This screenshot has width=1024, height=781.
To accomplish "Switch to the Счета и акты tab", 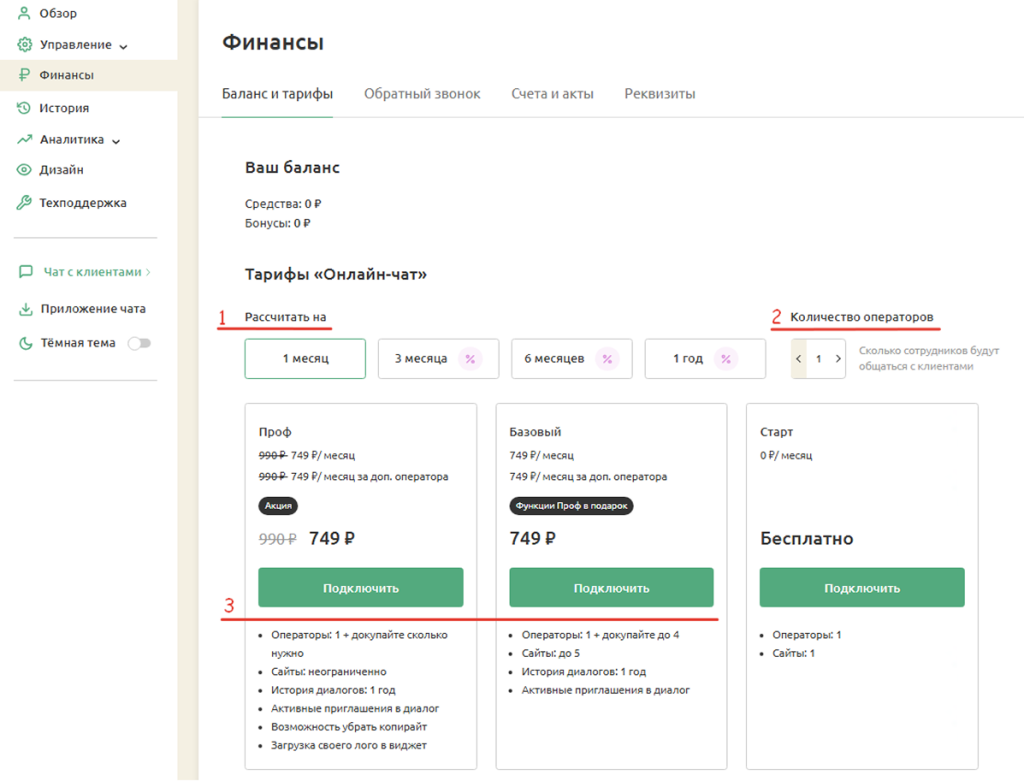I will [x=552, y=94].
